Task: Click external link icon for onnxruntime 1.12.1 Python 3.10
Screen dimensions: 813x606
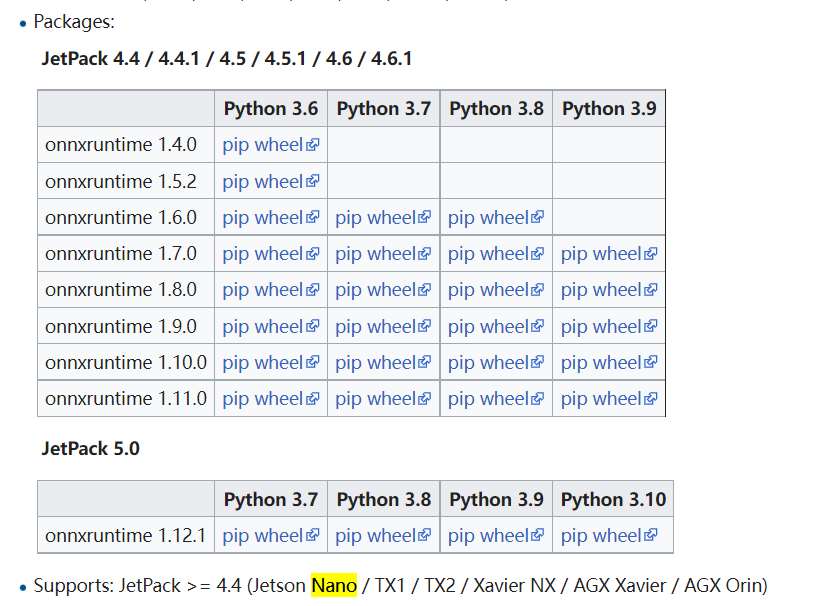Action: click(651, 536)
